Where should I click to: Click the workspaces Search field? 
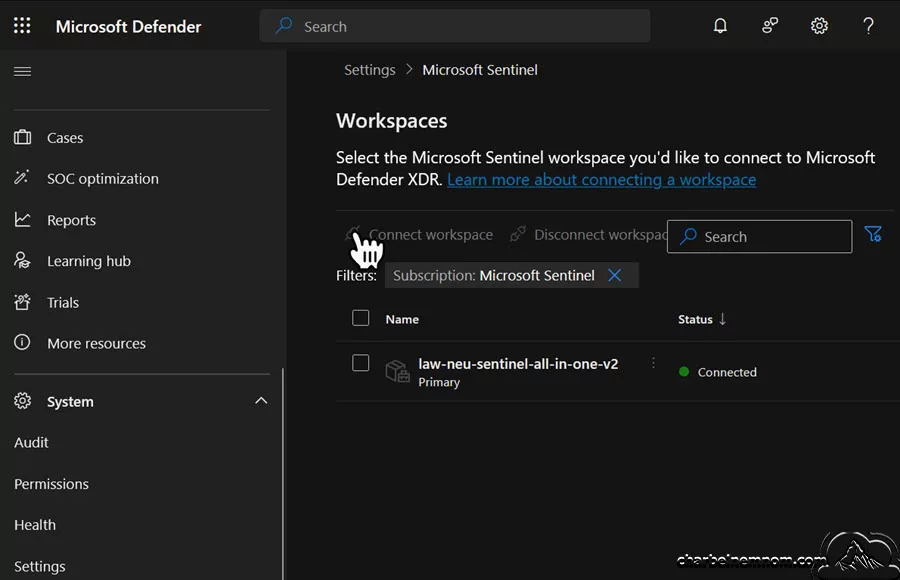coord(759,237)
